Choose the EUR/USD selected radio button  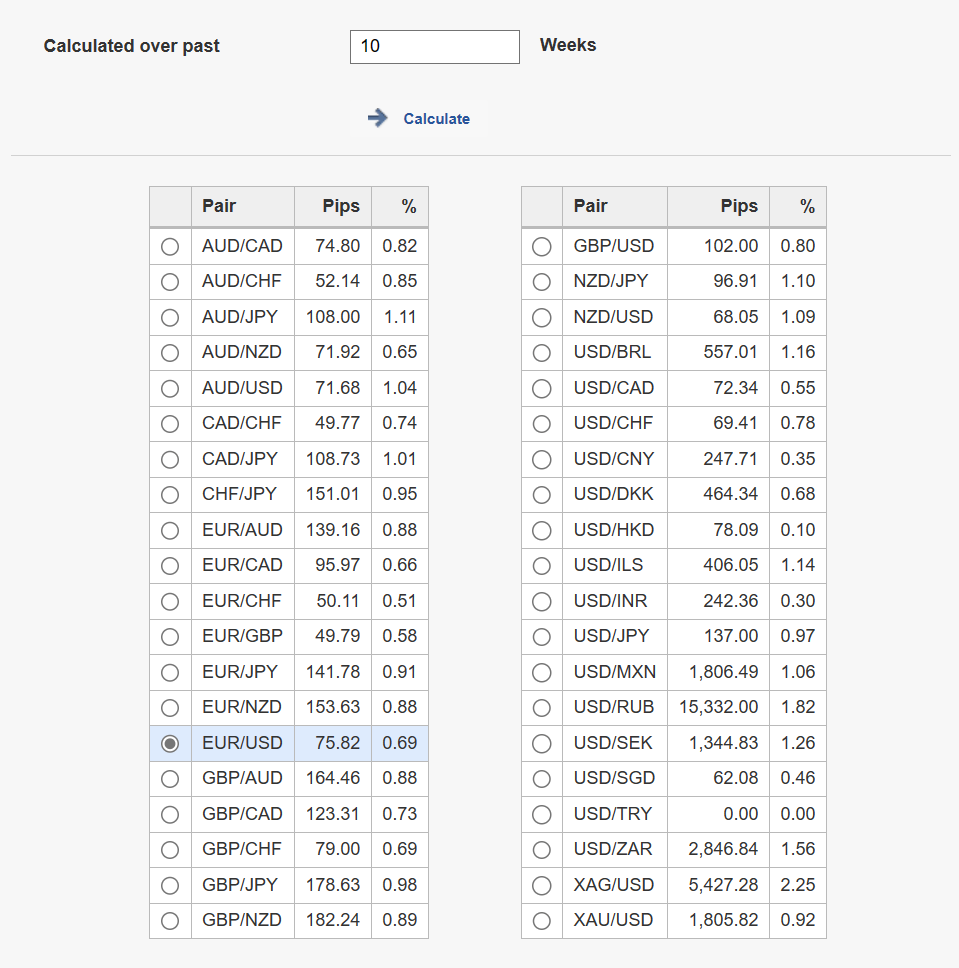[x=170, y=743]
